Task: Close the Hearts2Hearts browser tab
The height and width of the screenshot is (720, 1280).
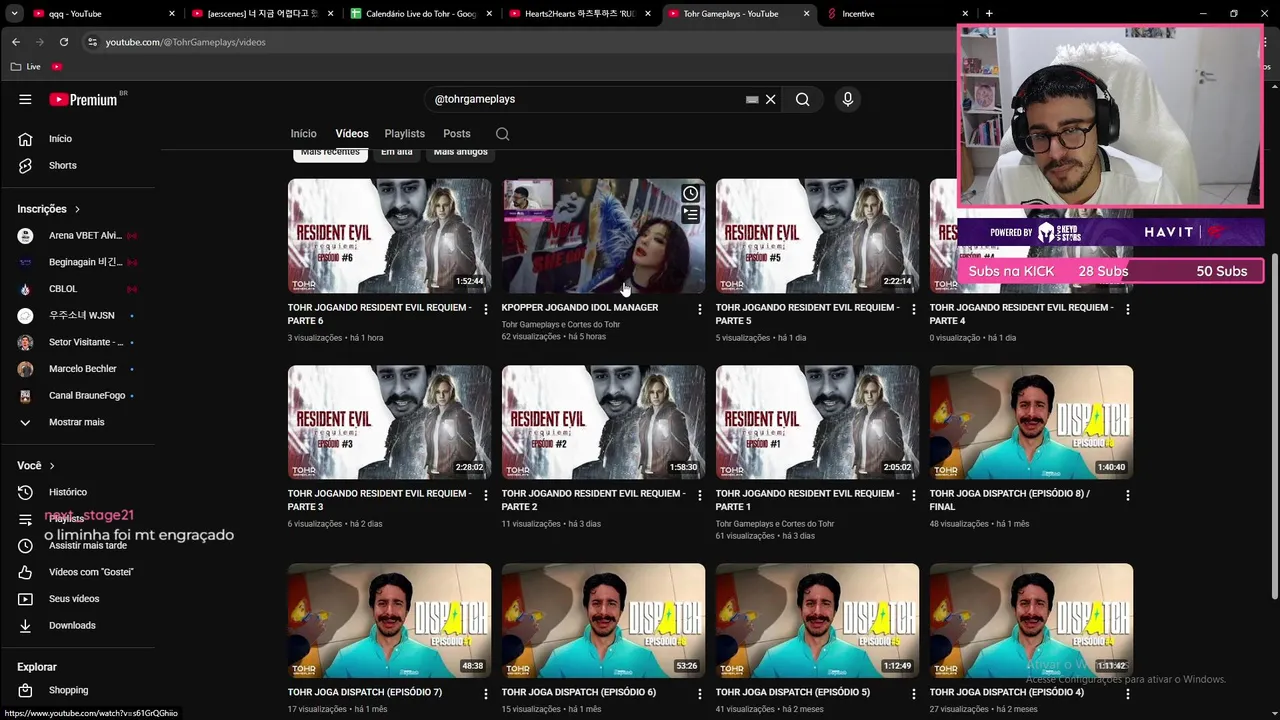Action: point(648,14)
